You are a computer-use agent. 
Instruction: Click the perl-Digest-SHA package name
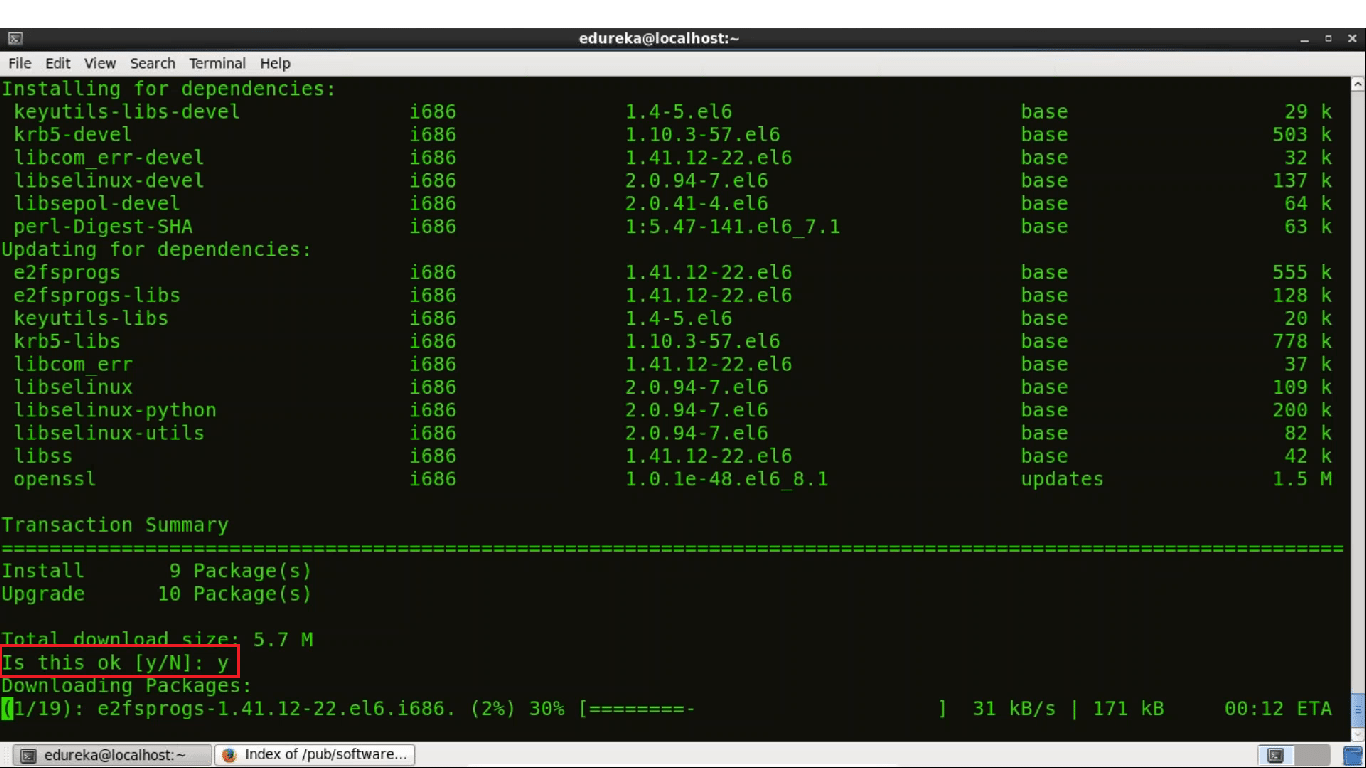point(103,227)
